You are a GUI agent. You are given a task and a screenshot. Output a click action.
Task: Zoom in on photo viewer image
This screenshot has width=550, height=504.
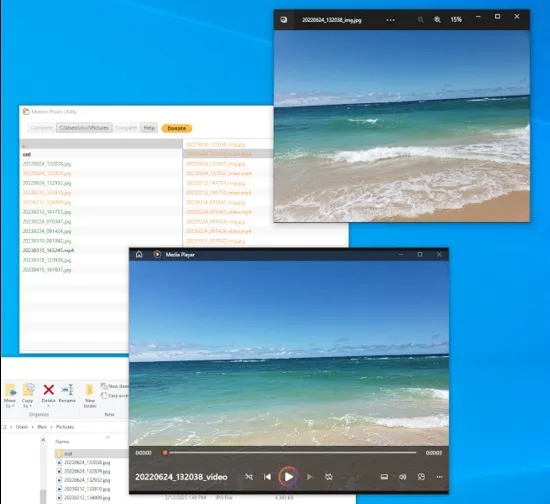pos(437,20)
